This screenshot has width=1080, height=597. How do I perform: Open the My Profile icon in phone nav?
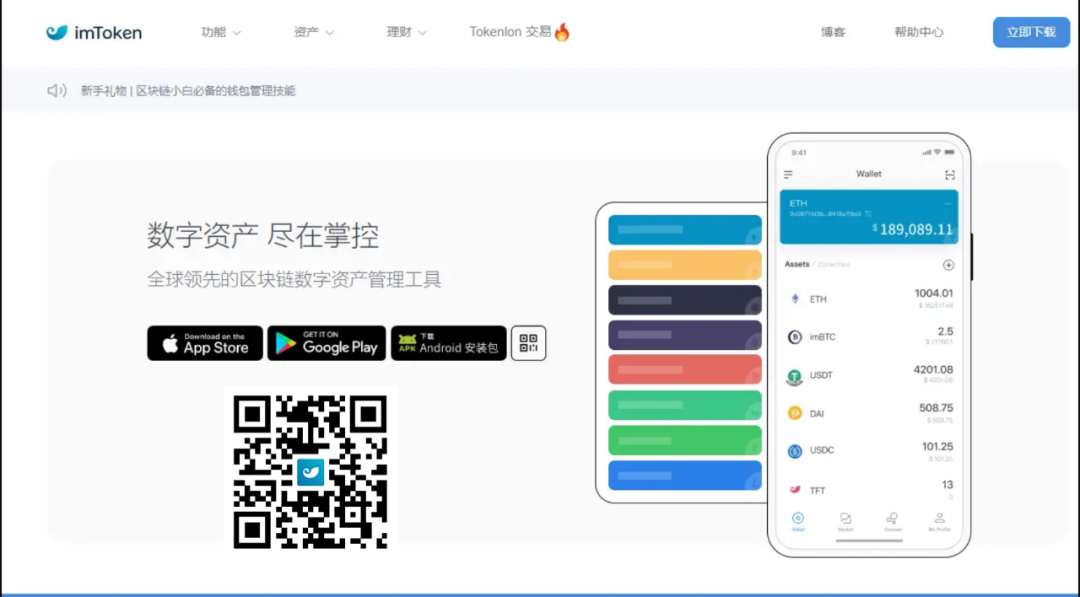point(938,518)
